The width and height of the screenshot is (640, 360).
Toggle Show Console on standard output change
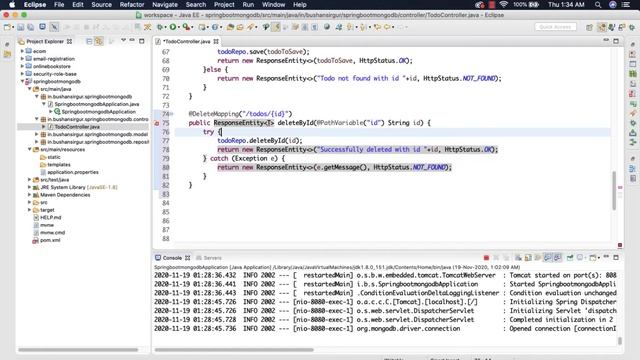(x=548, y=258)
